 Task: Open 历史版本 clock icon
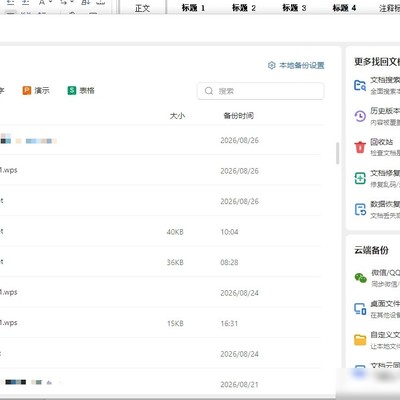[x=360, y=116]
